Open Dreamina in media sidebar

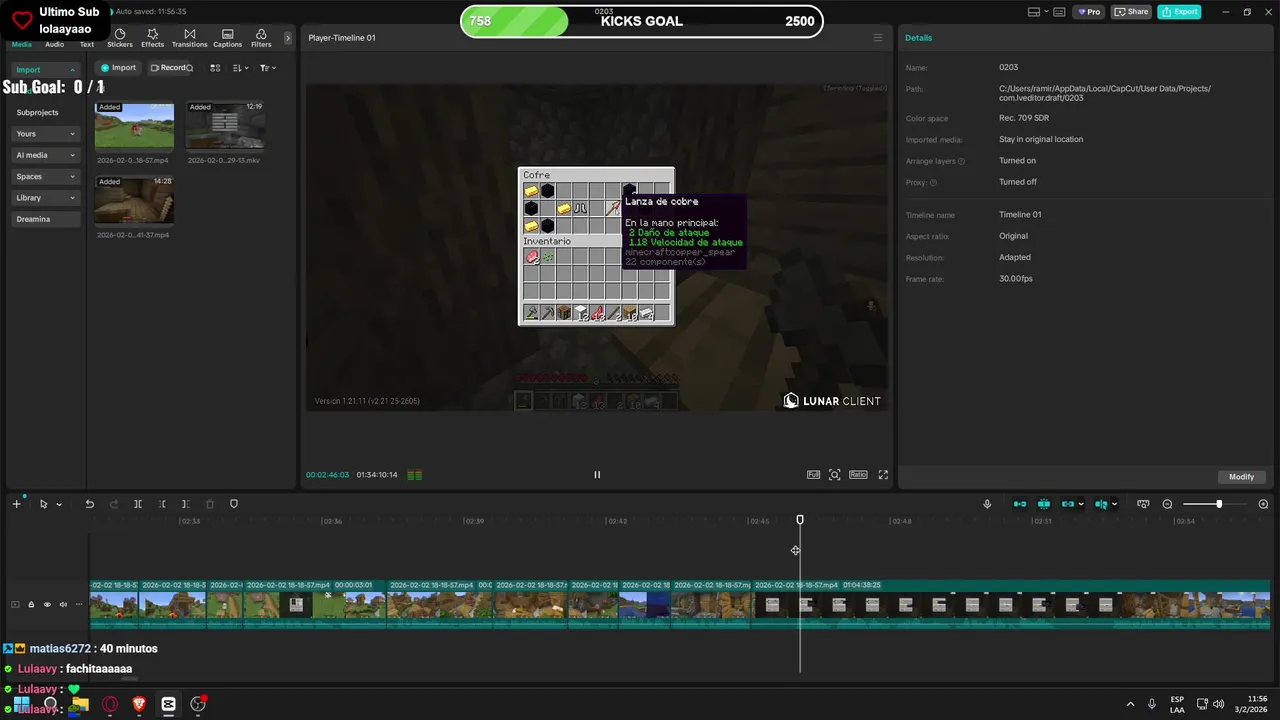[x=45, y=219]
